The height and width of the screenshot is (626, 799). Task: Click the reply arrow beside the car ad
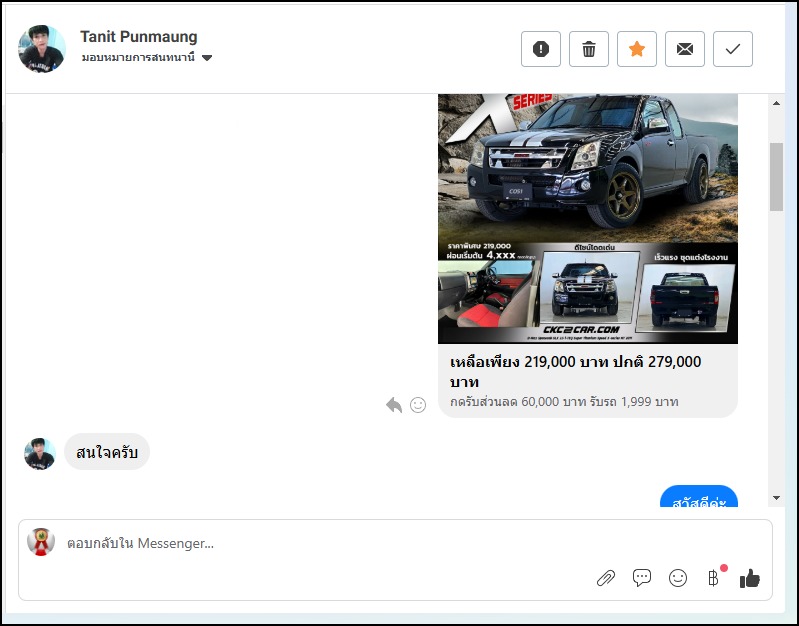(x=394, y=405)
